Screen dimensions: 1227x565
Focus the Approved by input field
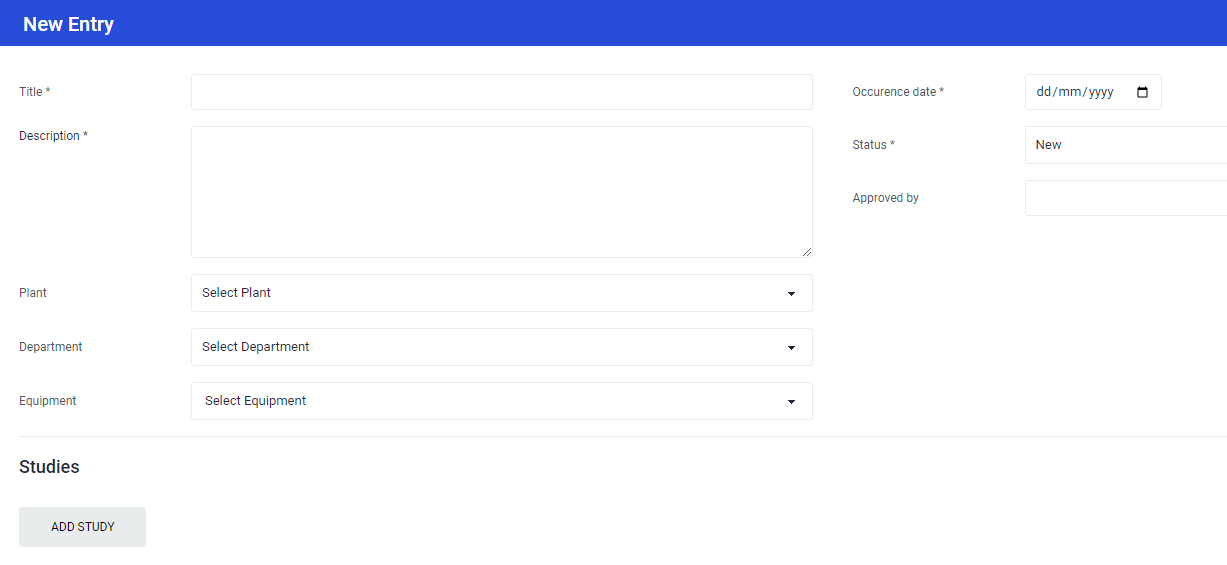[1125, 198]
